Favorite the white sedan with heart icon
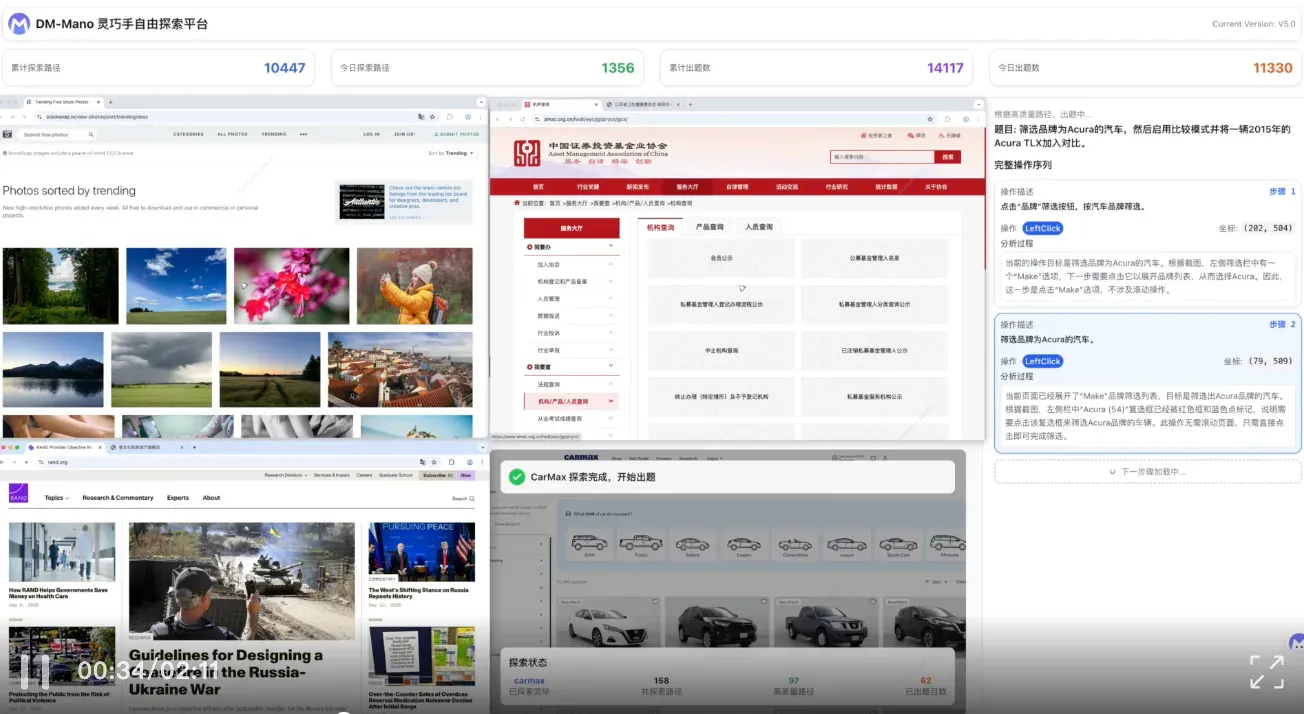The height and width of the screenshot is (714, 1304). tap(654, 602)
